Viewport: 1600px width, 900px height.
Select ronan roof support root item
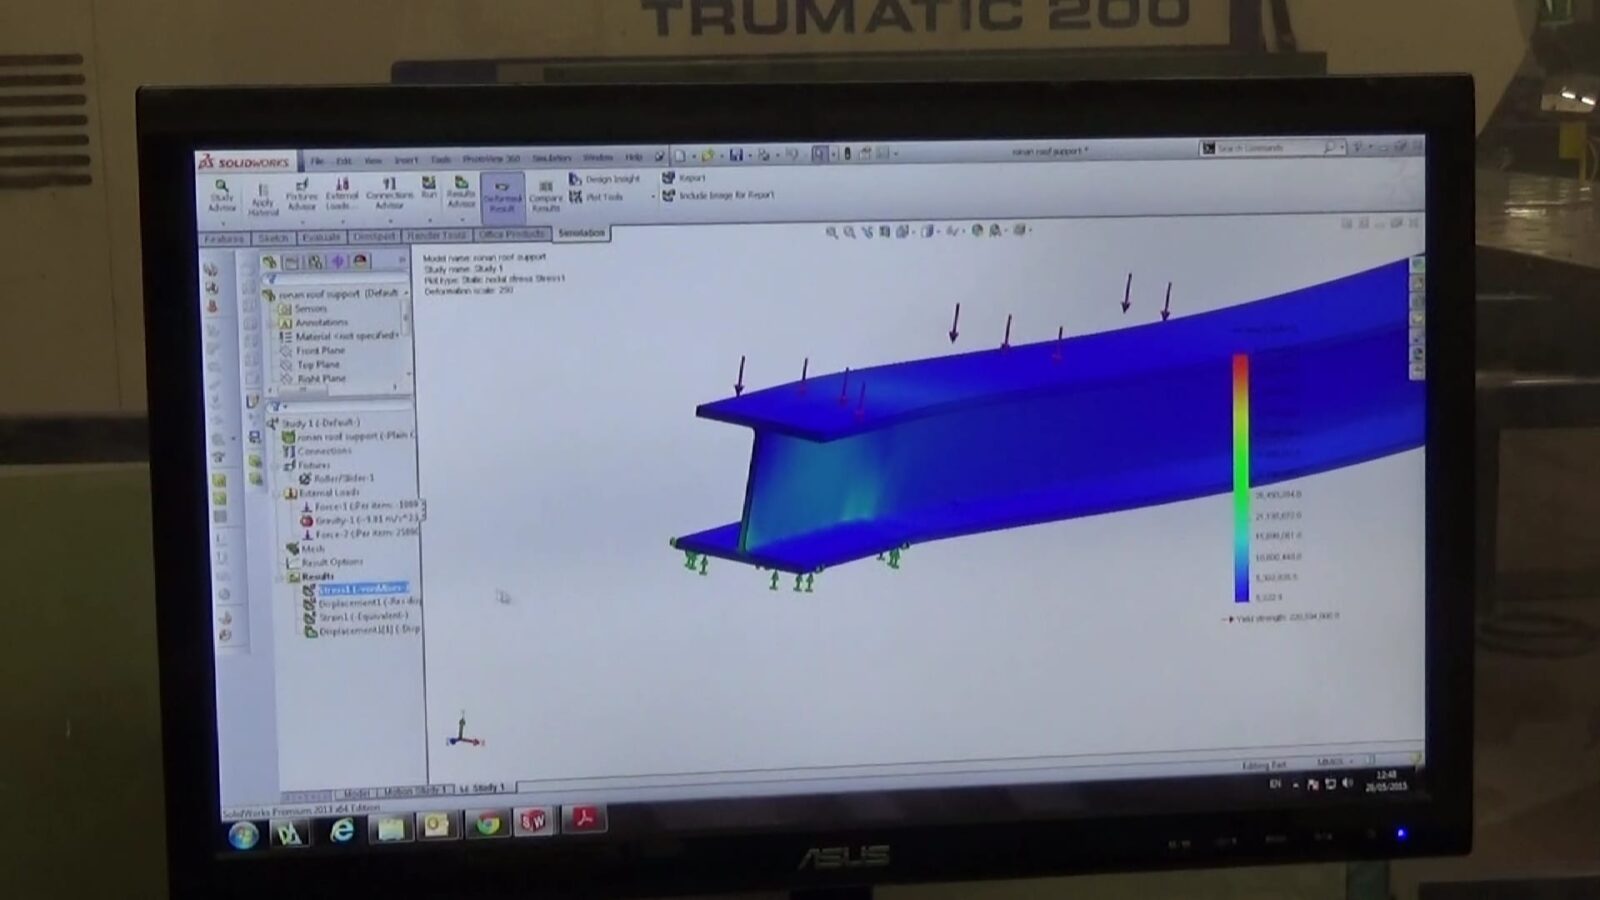[x=332, y=294]
